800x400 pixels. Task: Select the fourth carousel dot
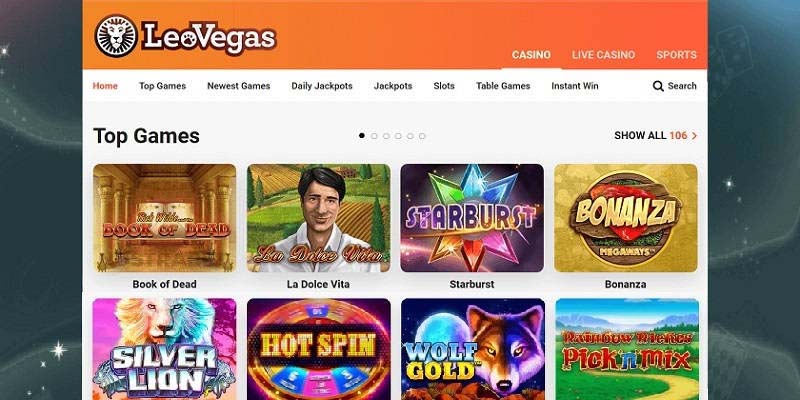398,136
